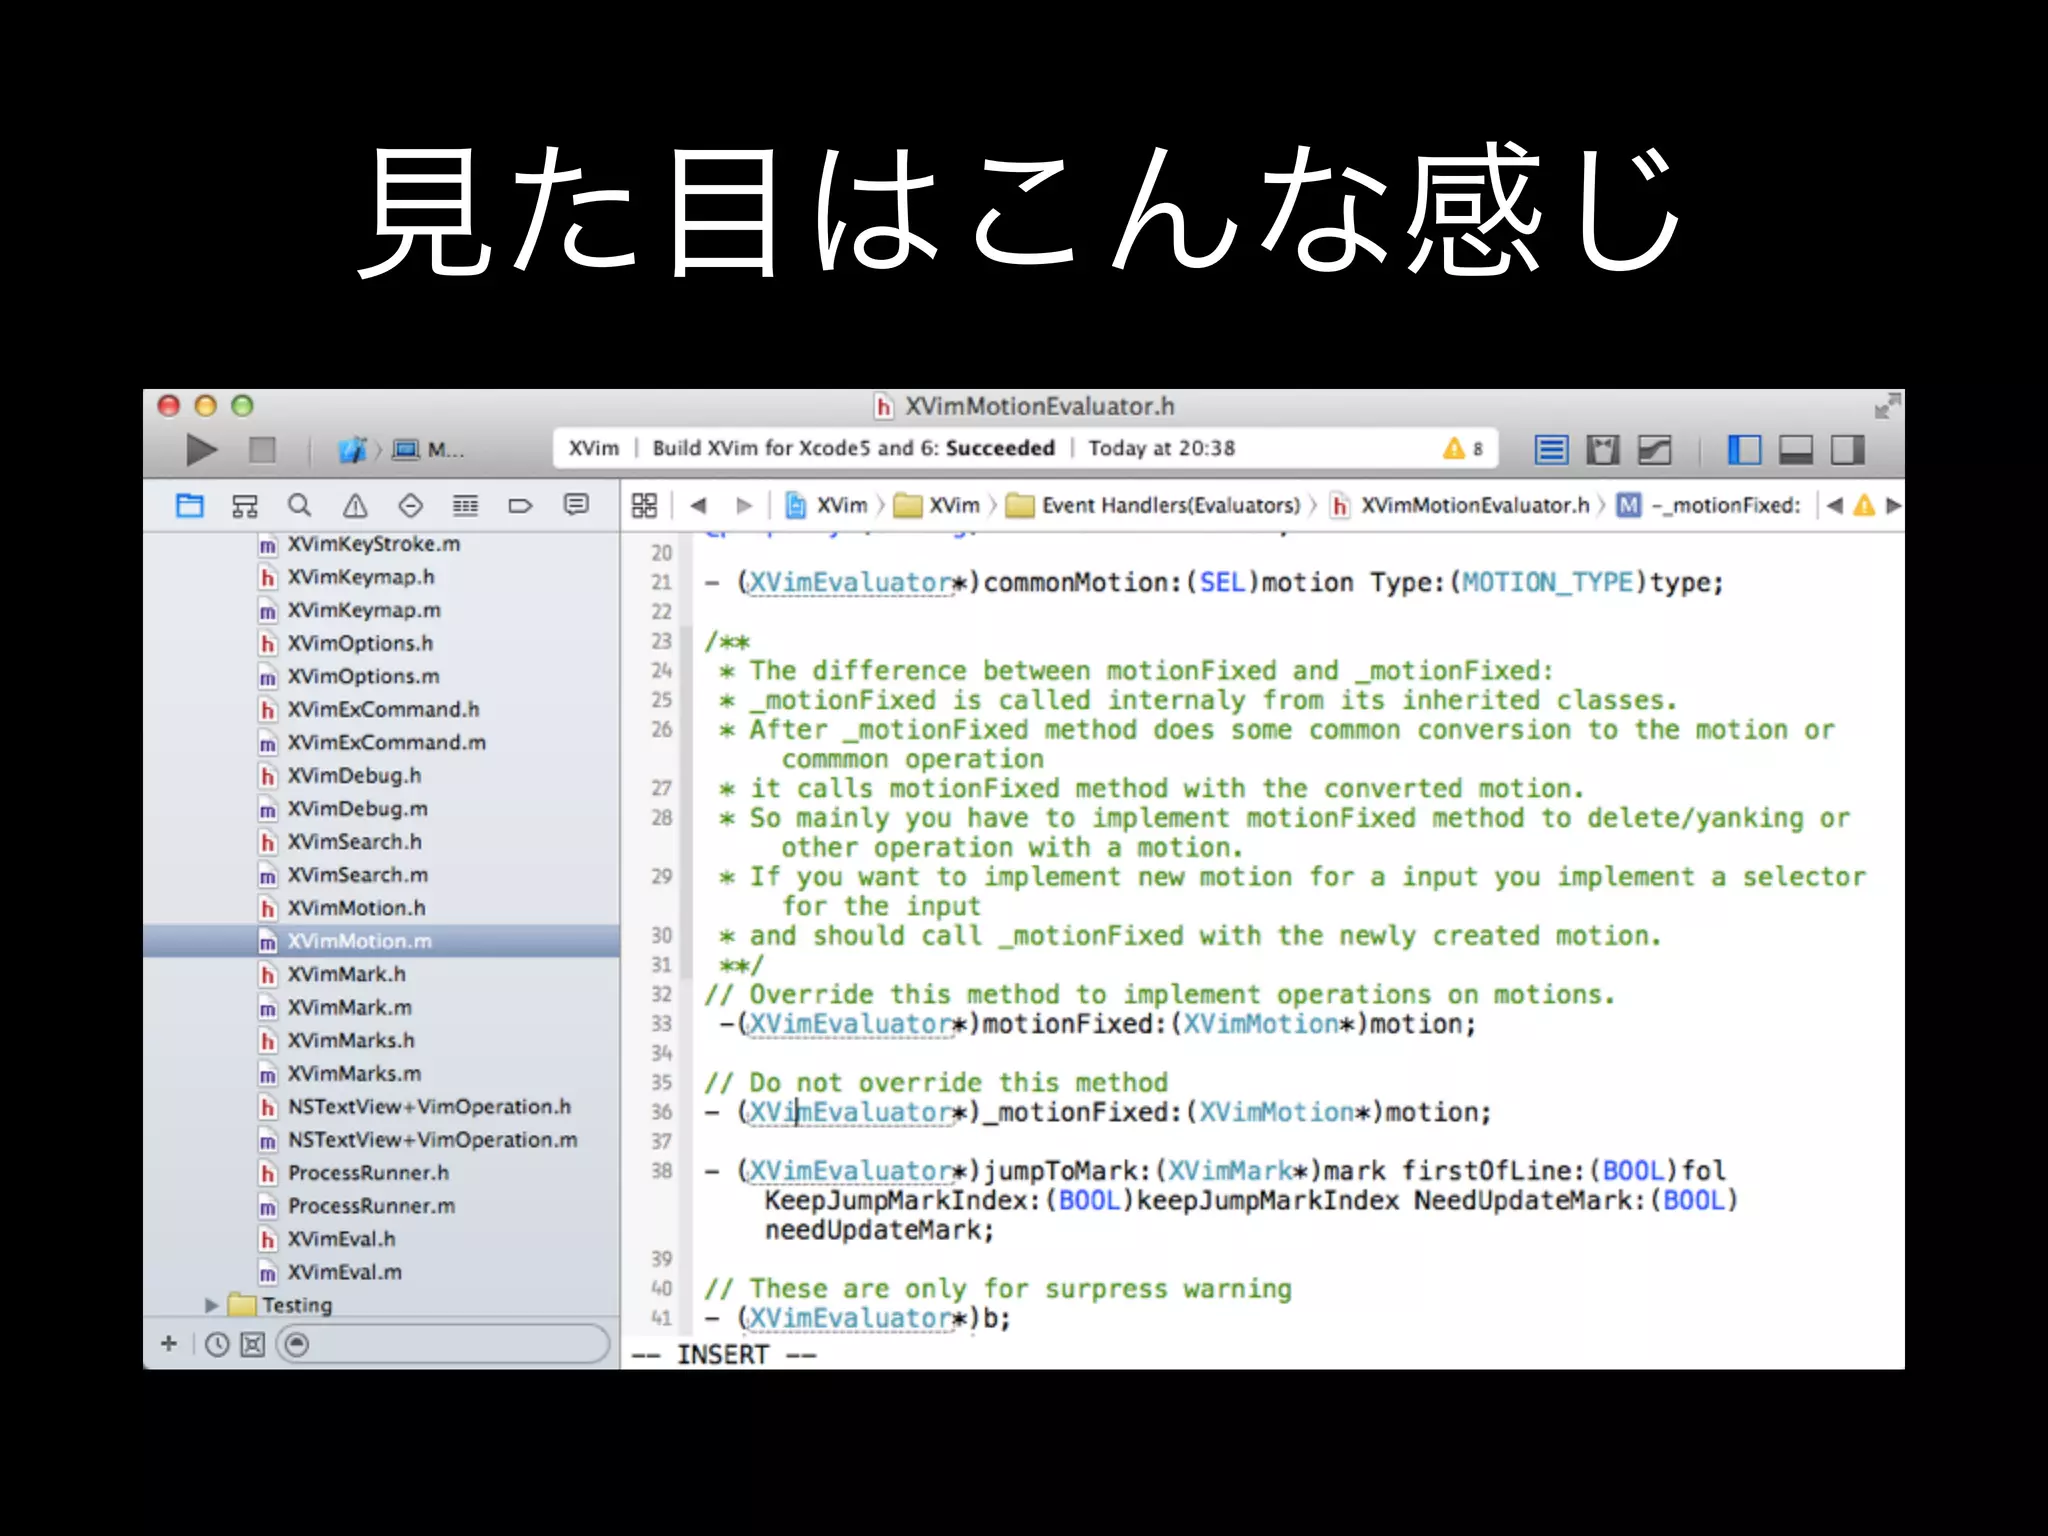The width and height of the screenshot is (2048, 1536).
Task: Open the _motionFixed: method breadcrumb
Action: (1725, 506)
